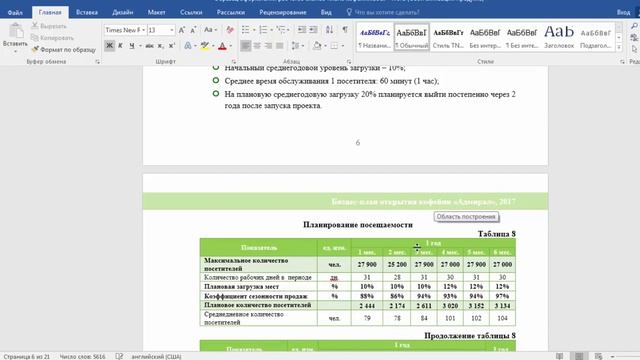Increase font size with grow-font icon

tap(182, 30)
